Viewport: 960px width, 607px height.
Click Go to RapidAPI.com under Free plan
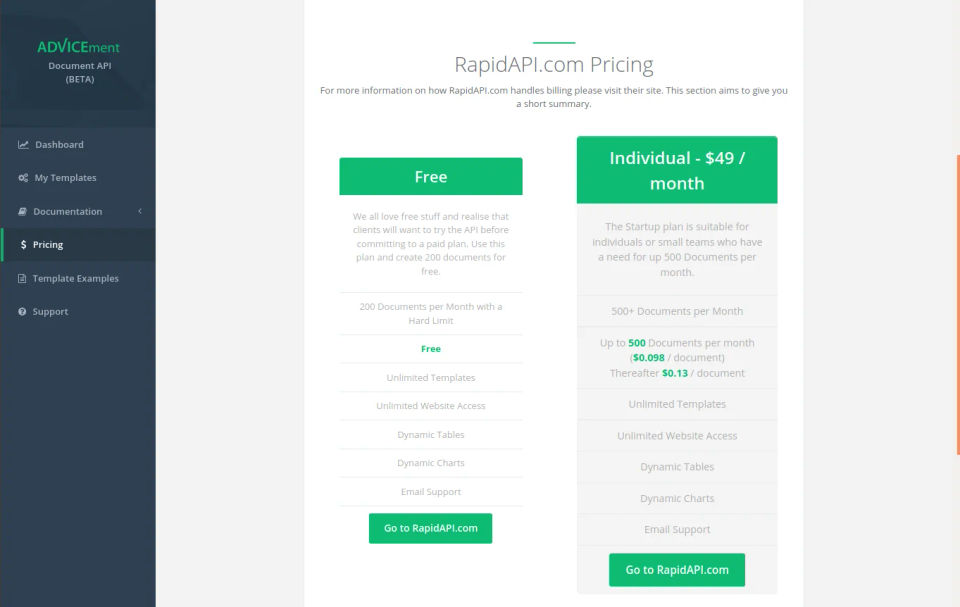tap(430, 528)
